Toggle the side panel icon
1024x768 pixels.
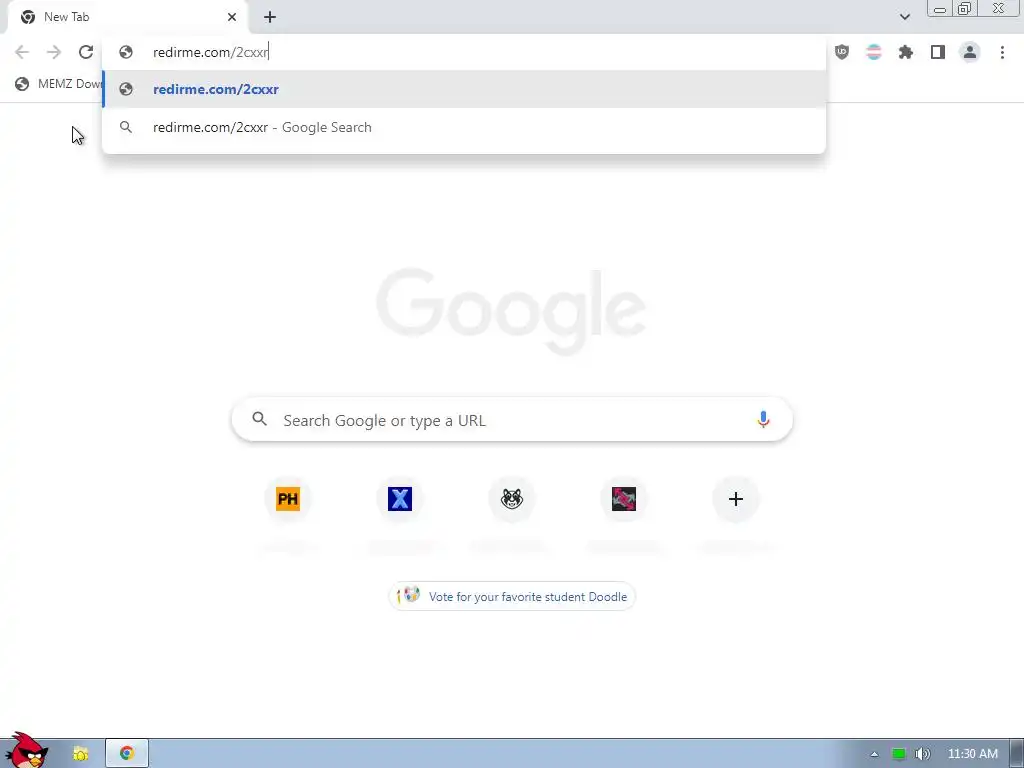pos(938,52)
